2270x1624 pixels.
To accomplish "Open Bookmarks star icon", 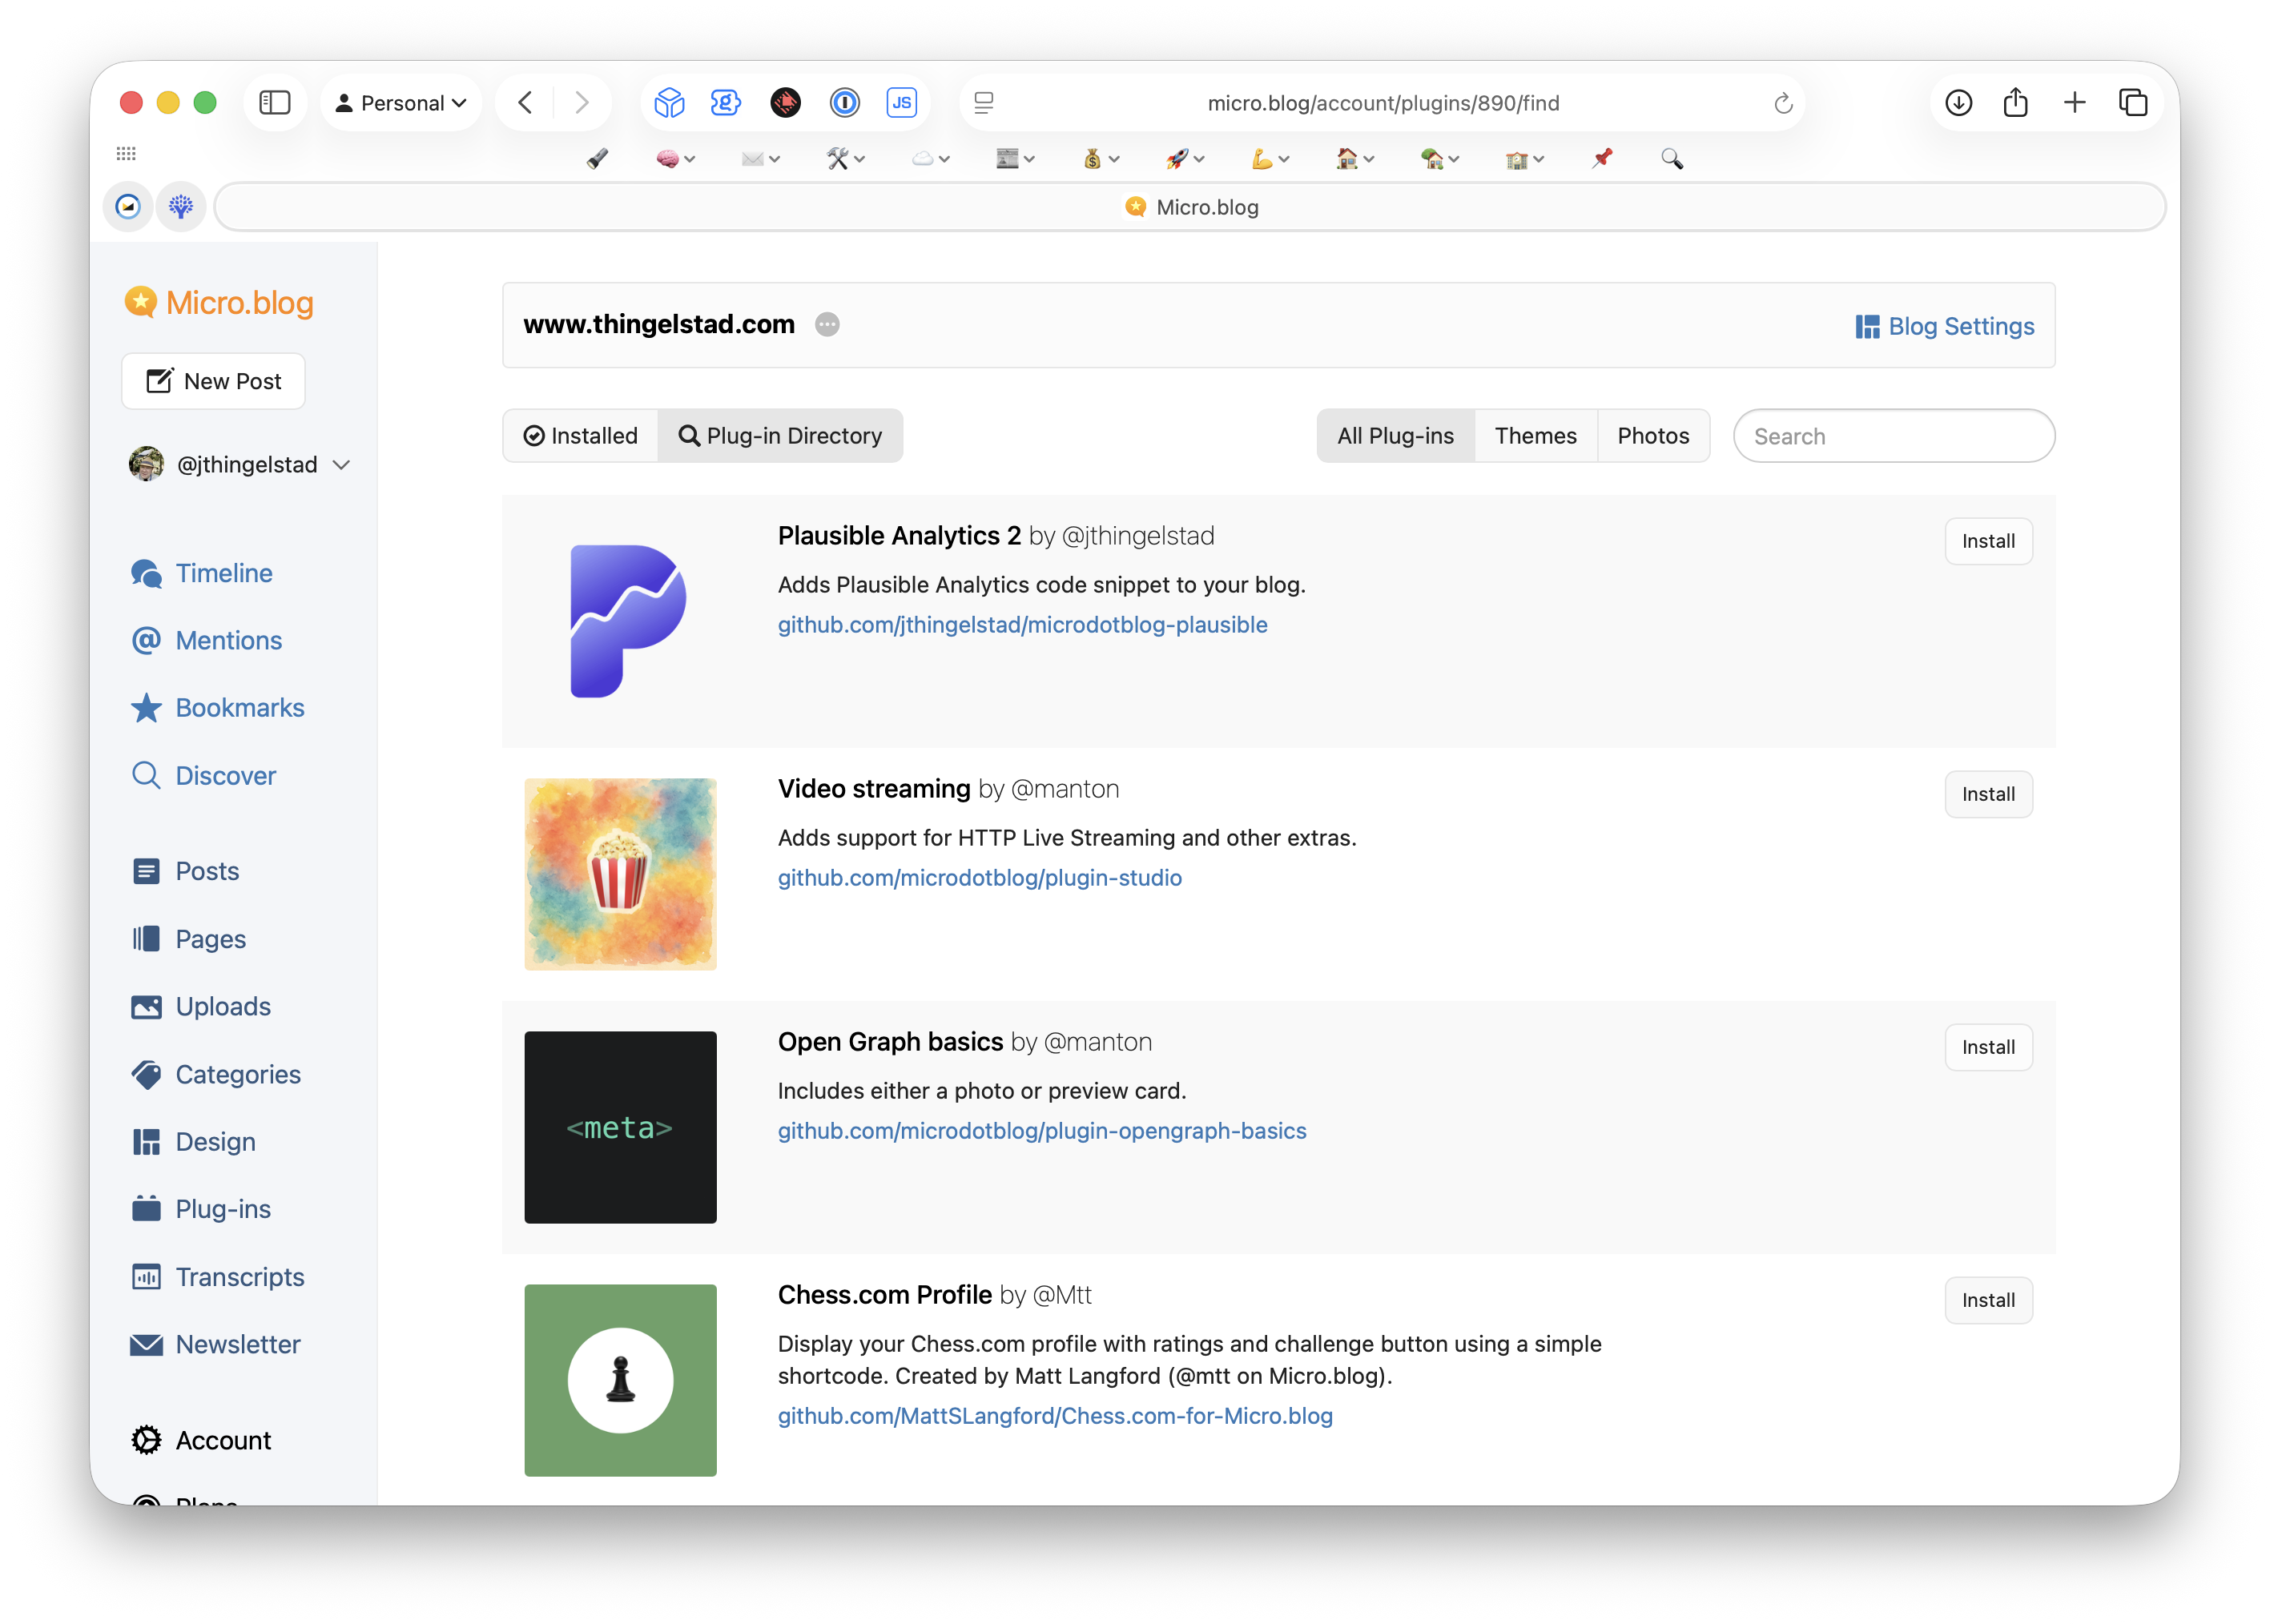I will click(146, 708).
